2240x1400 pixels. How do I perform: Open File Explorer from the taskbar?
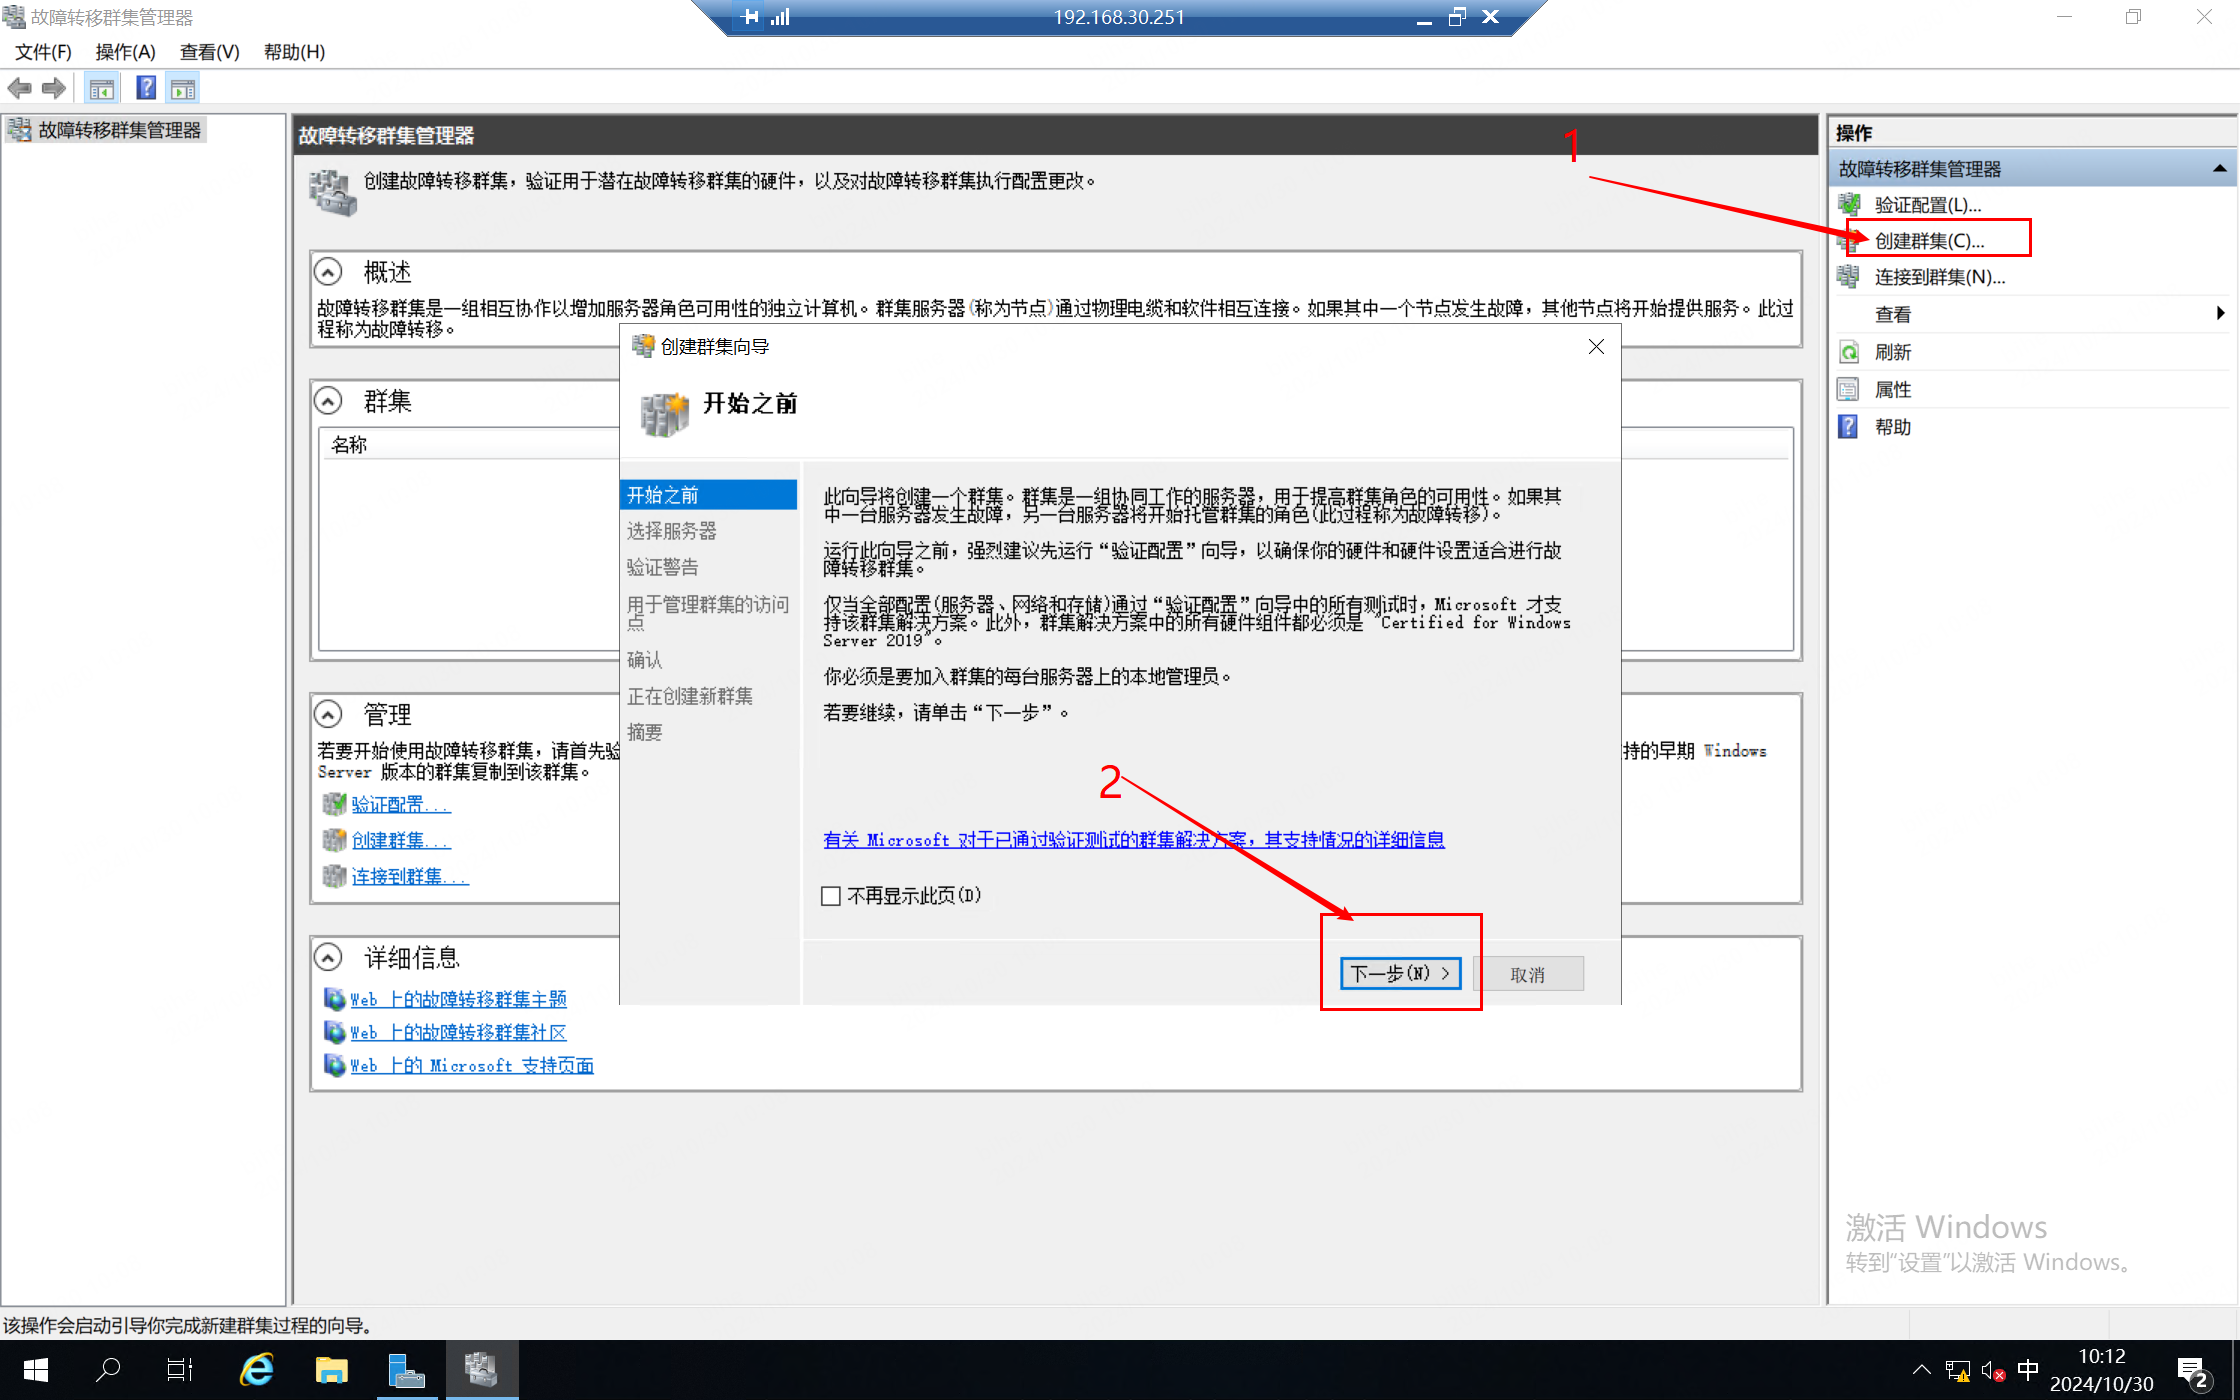pos(331,1369)
